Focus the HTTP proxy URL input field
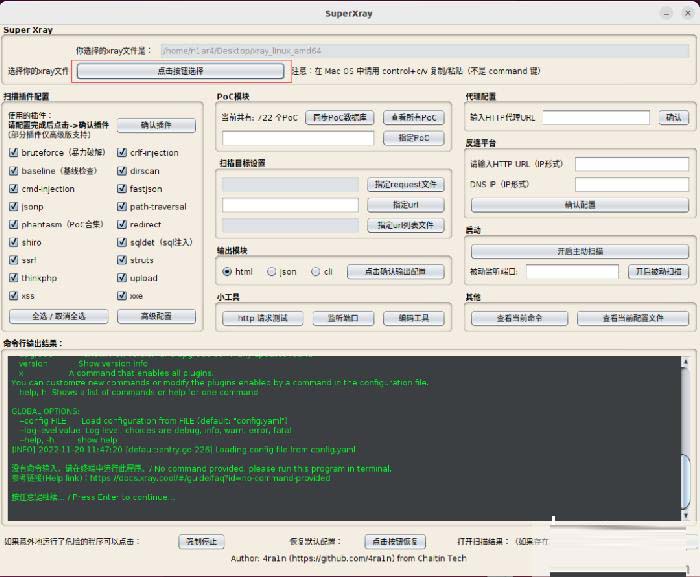 click(x=596, y=117)
